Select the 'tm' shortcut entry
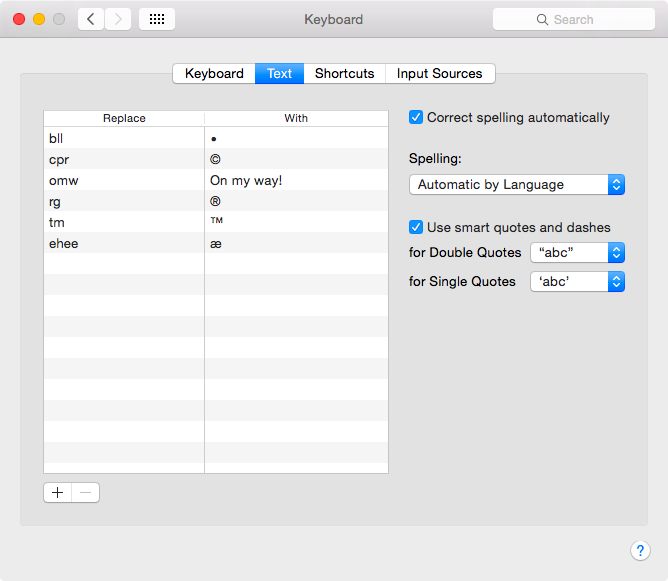 point(124,221)
